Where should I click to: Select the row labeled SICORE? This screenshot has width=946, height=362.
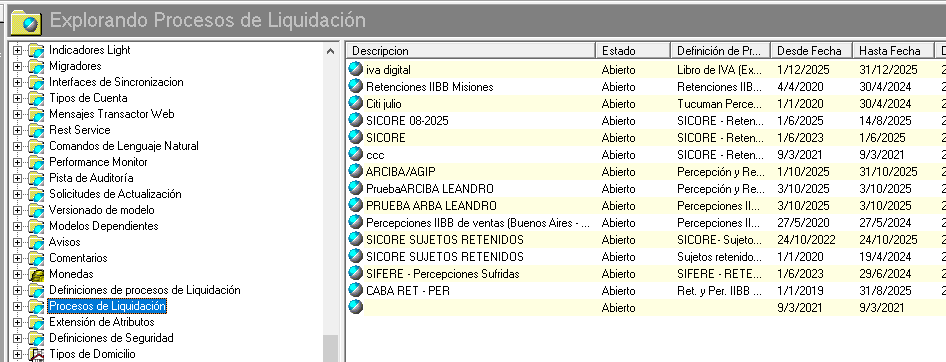386,138
